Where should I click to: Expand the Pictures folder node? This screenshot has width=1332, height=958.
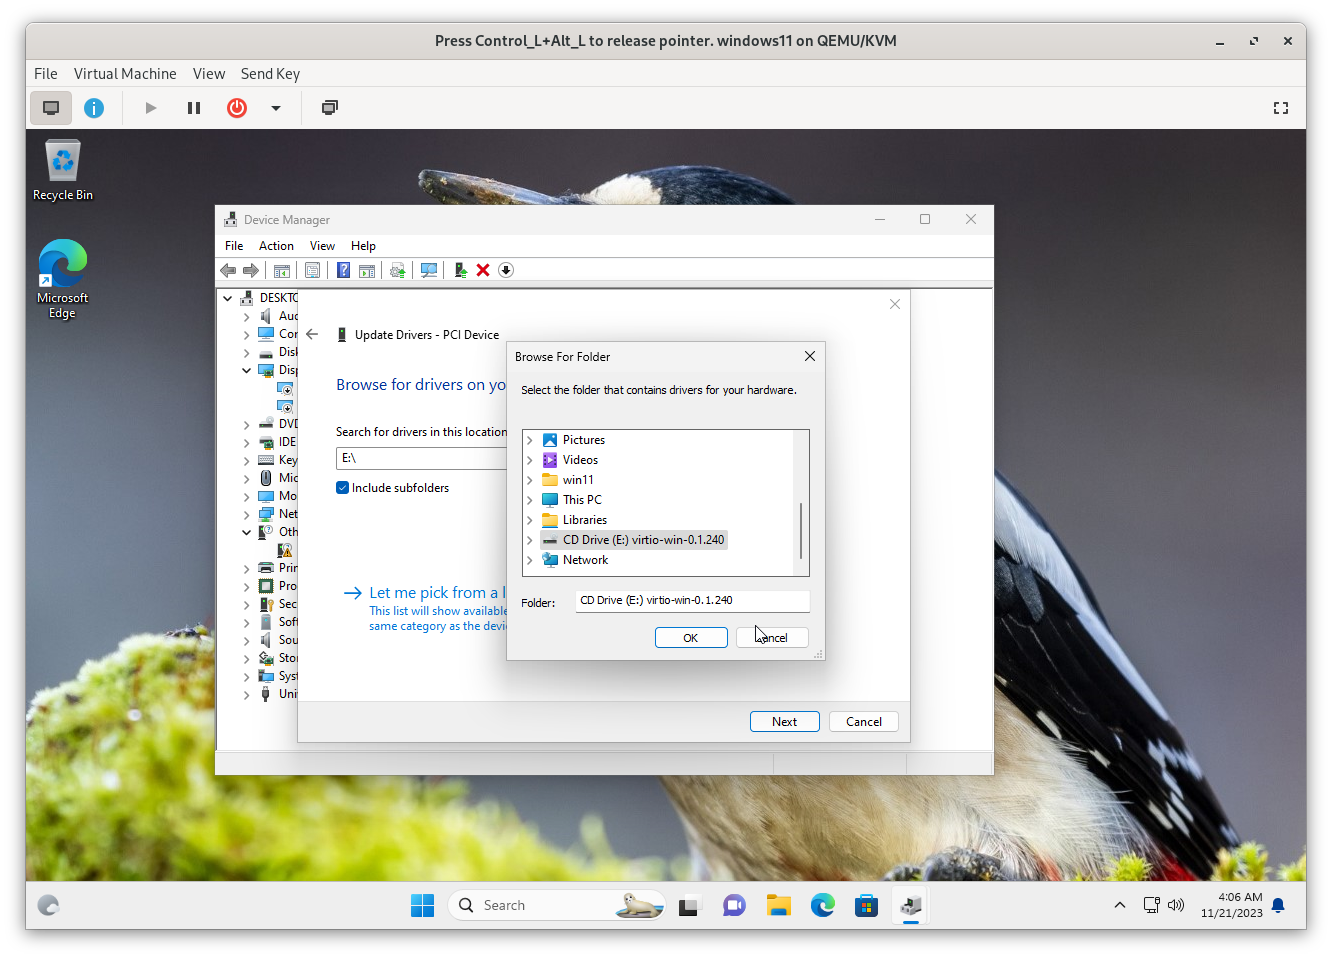pos(530,440)
